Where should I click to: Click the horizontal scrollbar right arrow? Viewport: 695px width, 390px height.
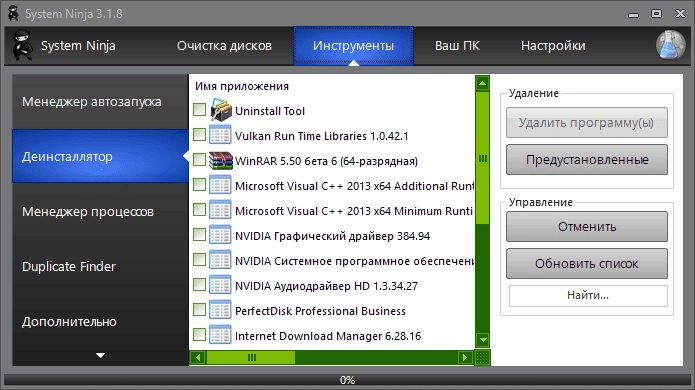[x=465, y=357]
